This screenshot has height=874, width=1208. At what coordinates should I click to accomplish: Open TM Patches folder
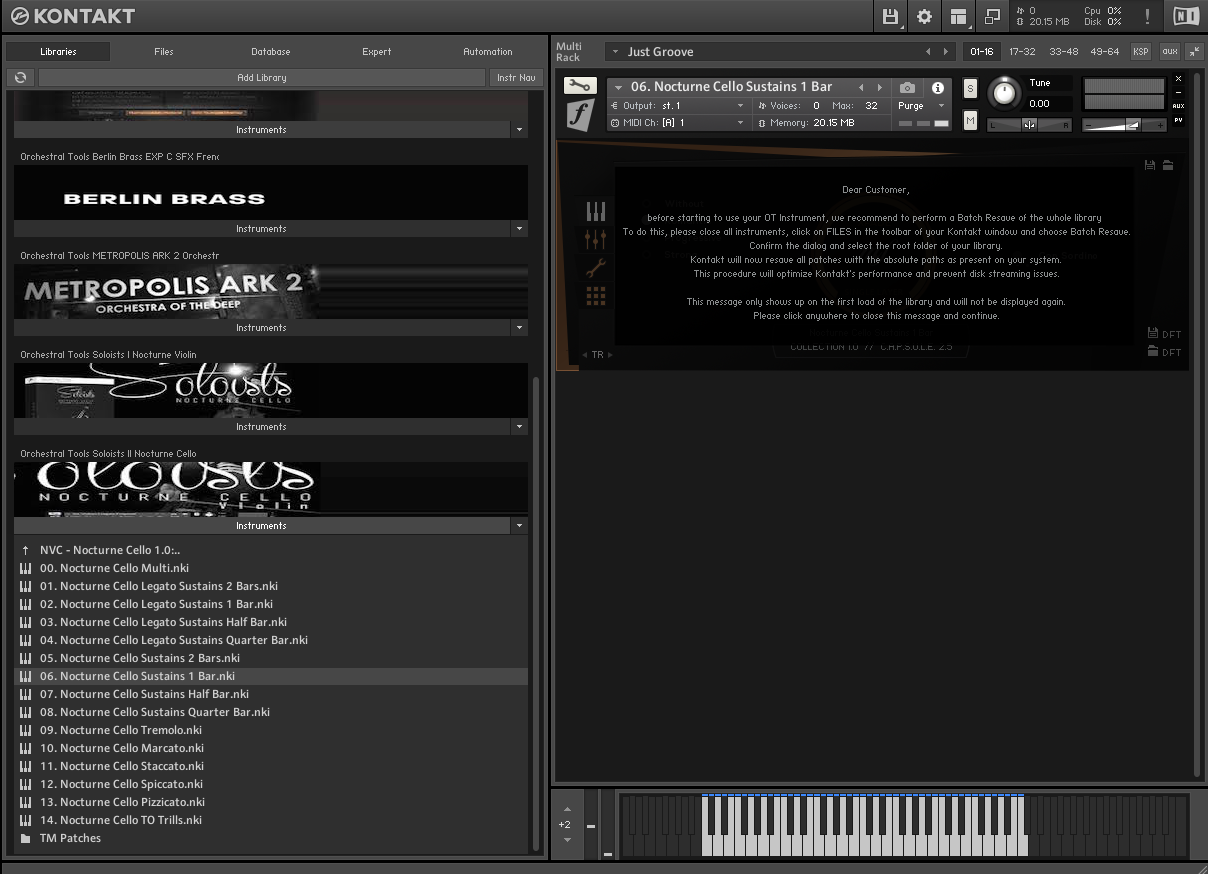(x=271, y=838)
